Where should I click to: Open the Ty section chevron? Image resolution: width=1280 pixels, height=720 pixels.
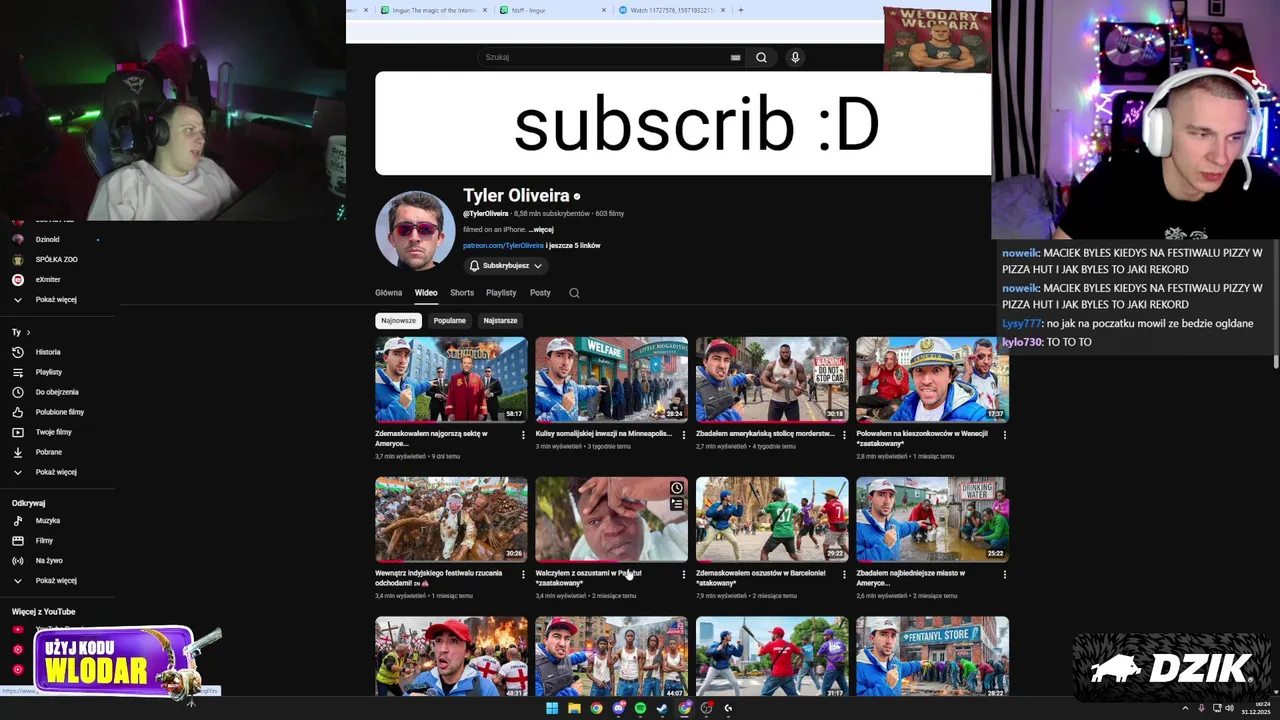pos(28,332)
